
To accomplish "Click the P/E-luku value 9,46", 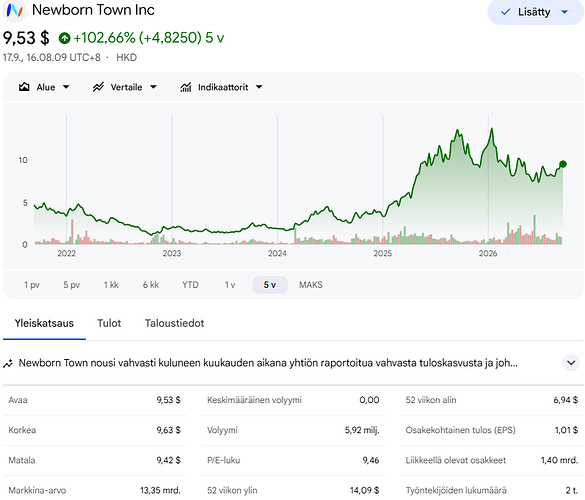I will [371, 460].
